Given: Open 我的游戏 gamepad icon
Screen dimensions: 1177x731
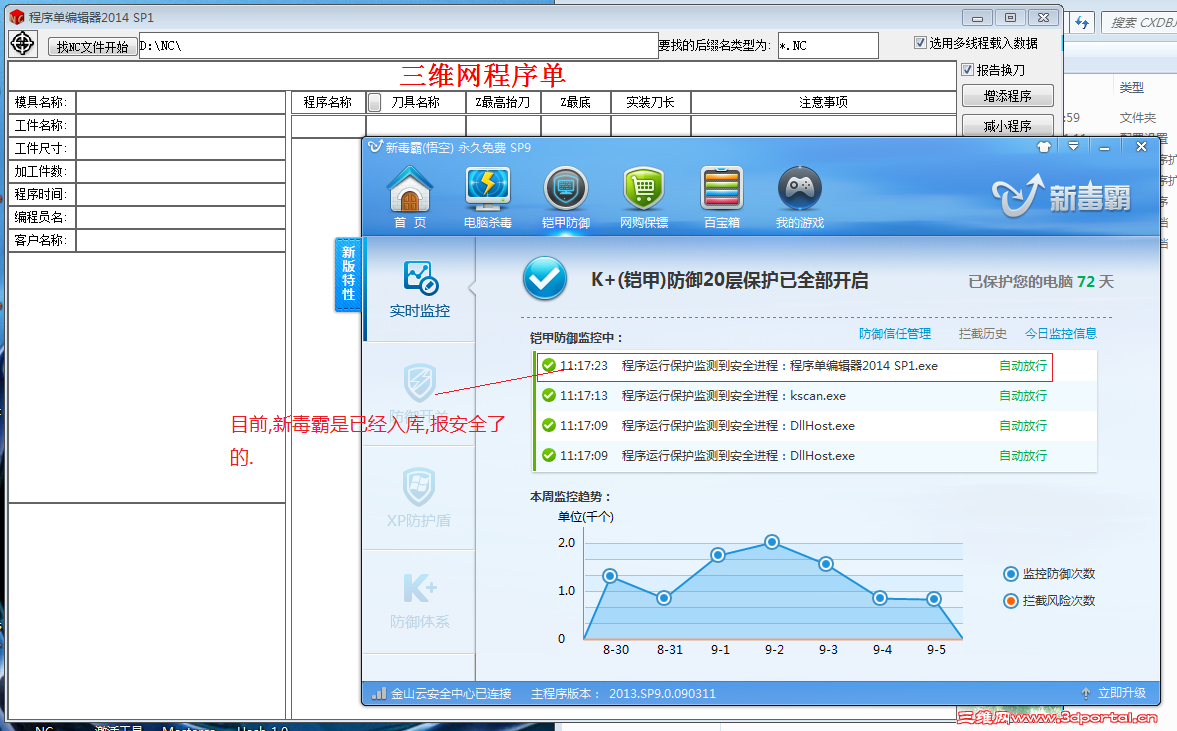Looking at the screenshot, I should pos(800,197).
